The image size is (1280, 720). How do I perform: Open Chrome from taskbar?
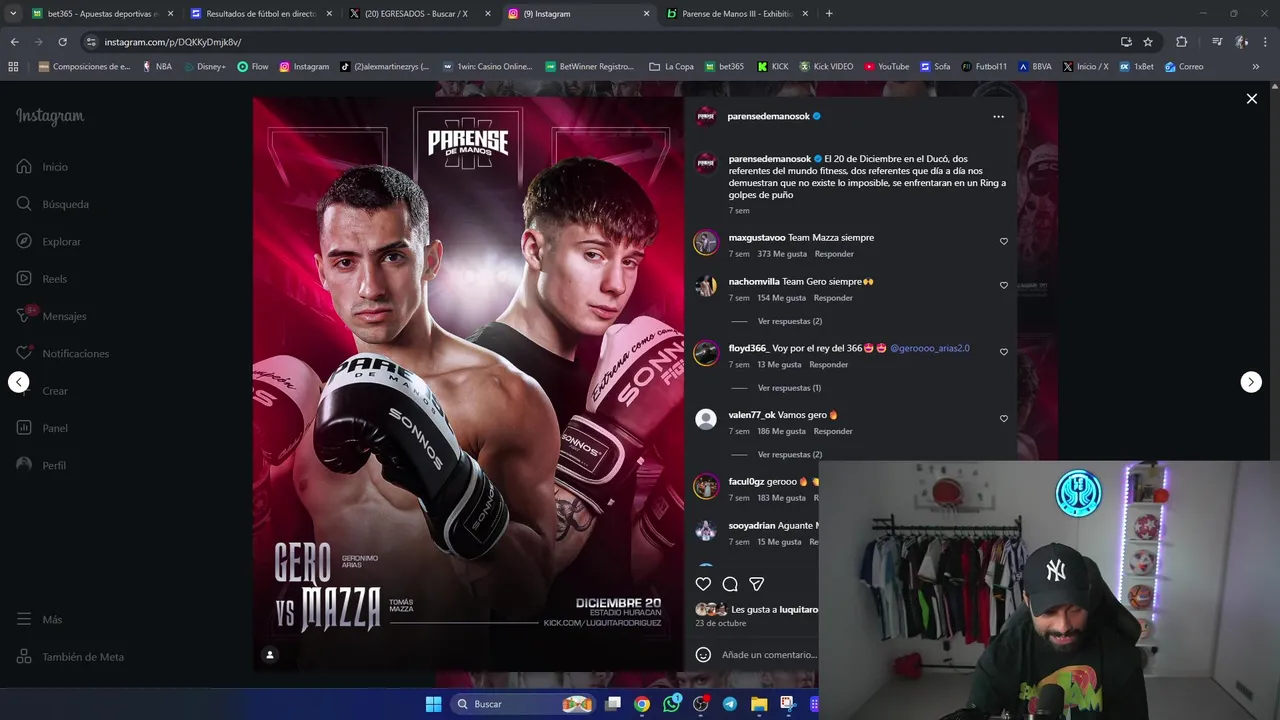pos(642,704)
